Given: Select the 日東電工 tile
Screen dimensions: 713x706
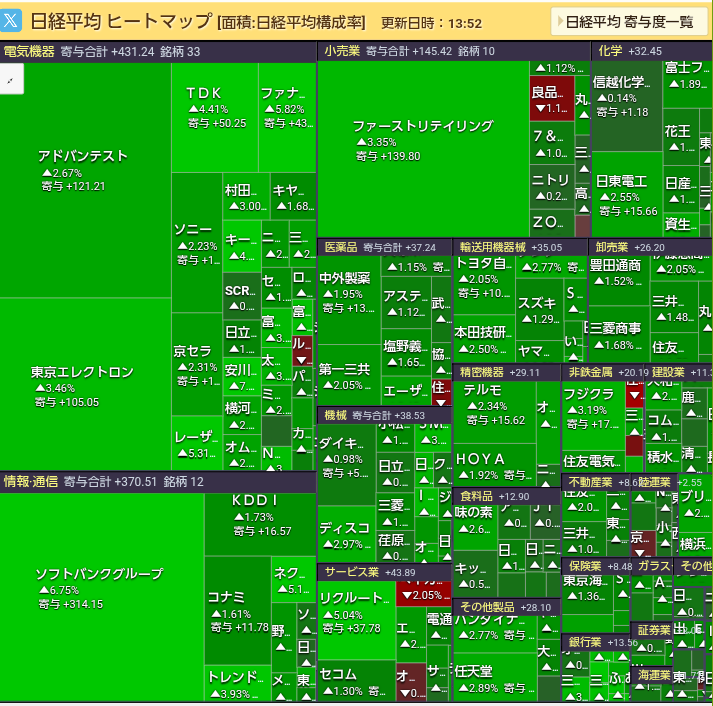Looking at the screenshot, I should 626,194.
